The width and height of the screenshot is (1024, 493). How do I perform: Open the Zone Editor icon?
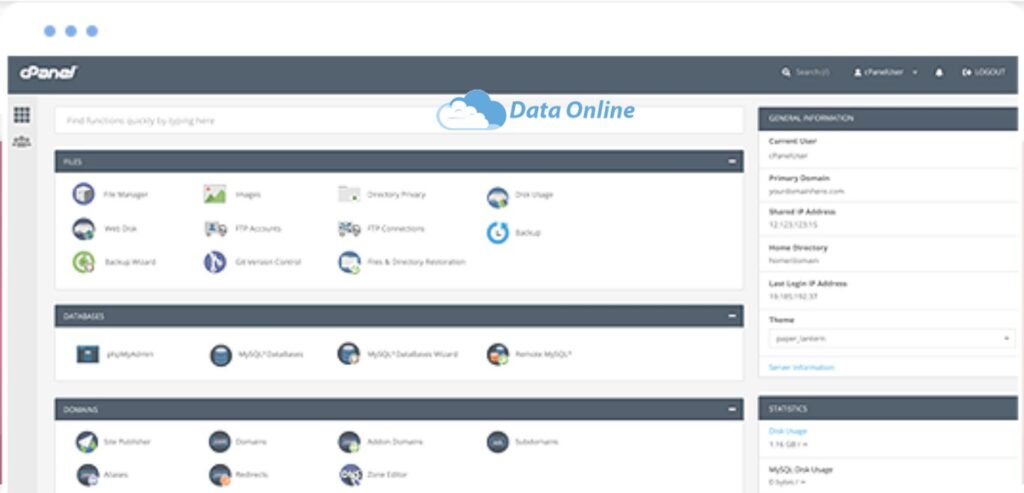[351, 475]
